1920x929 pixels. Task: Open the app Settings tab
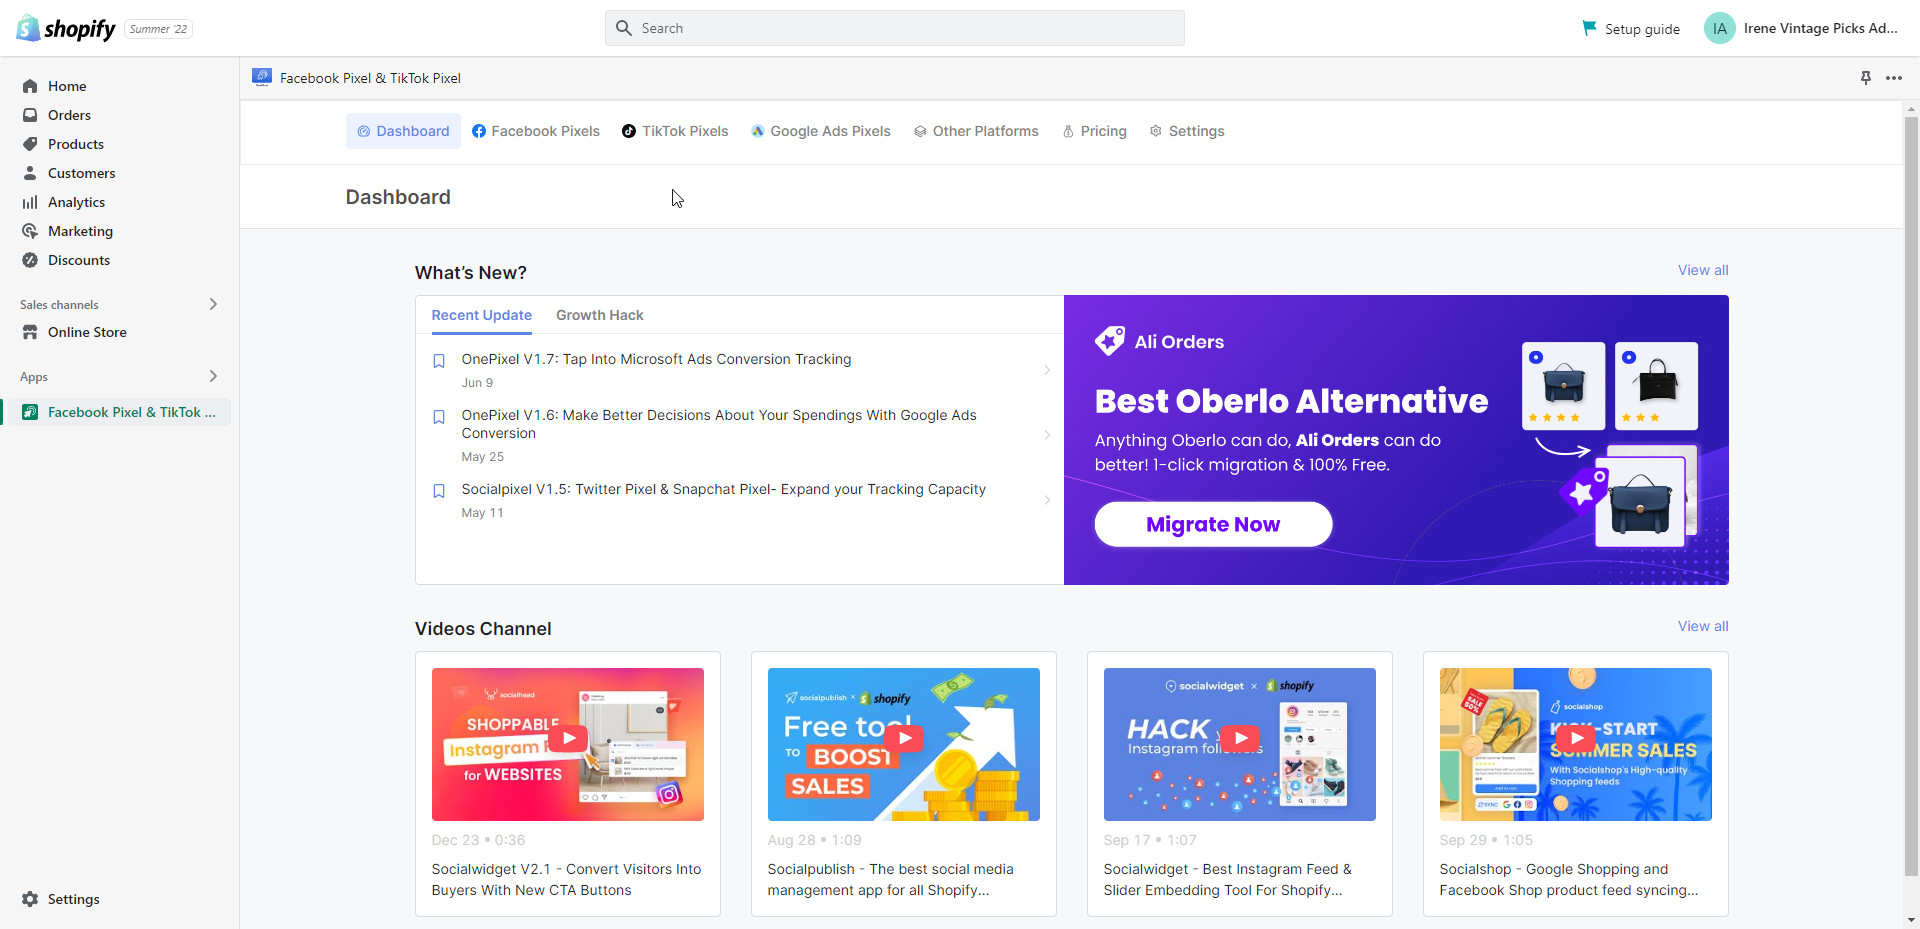pyautogui.click(x=1187, y=131)
